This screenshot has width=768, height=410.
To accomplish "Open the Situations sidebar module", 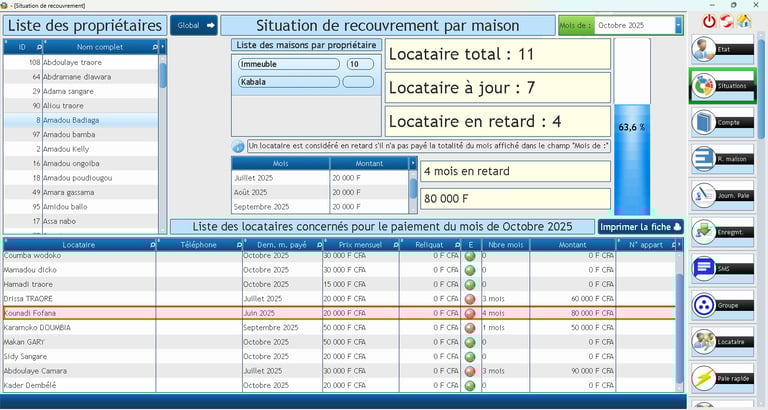I will [x=722, y=86].
